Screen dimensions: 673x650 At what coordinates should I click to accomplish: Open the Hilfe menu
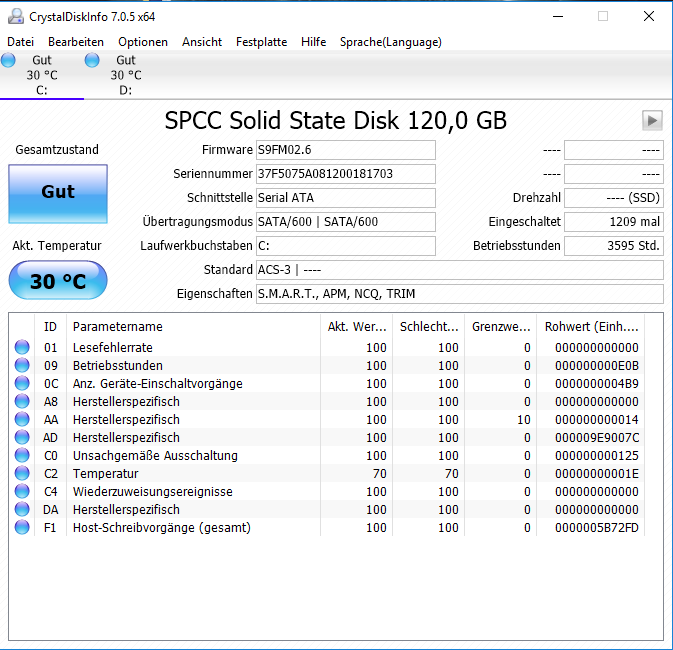click(x=313, y=42)
